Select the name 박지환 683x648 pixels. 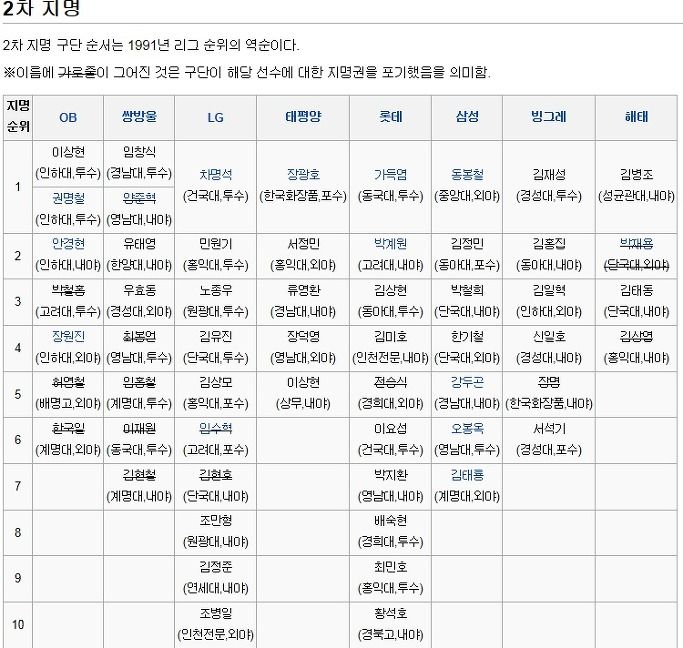click(x=391, y=475)
